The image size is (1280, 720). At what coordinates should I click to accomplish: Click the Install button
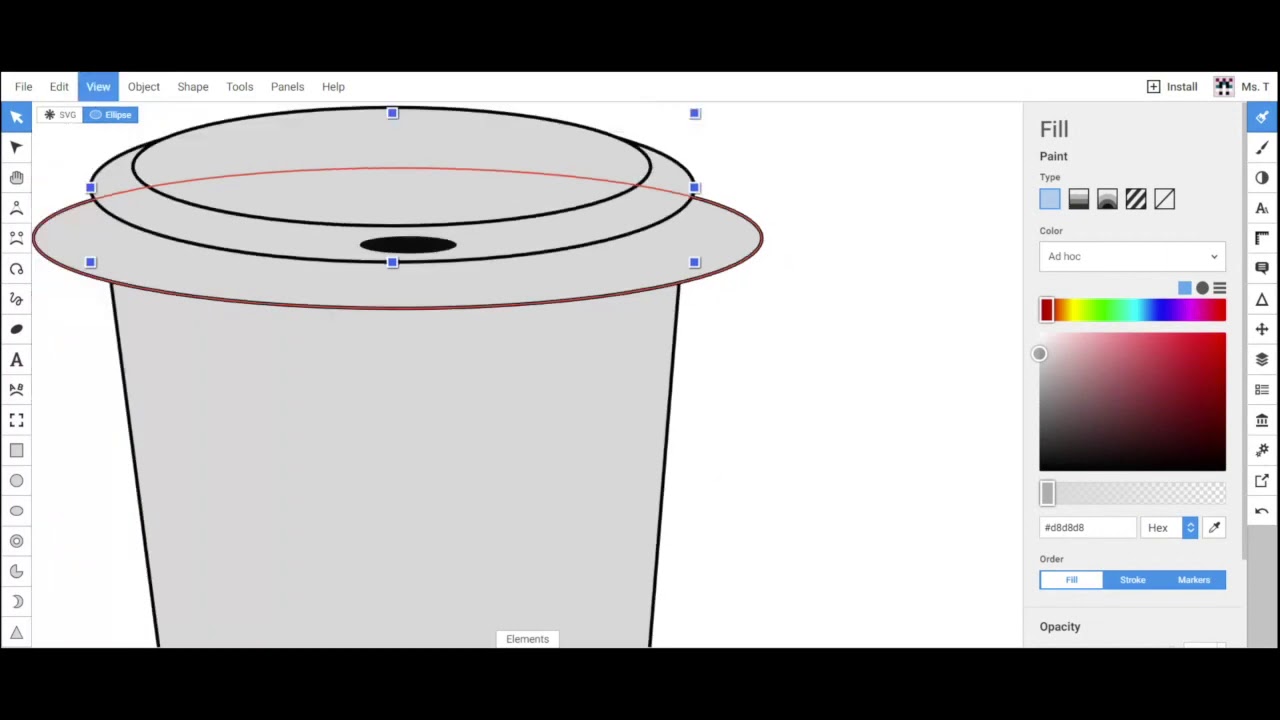[x=1172, y=87]
